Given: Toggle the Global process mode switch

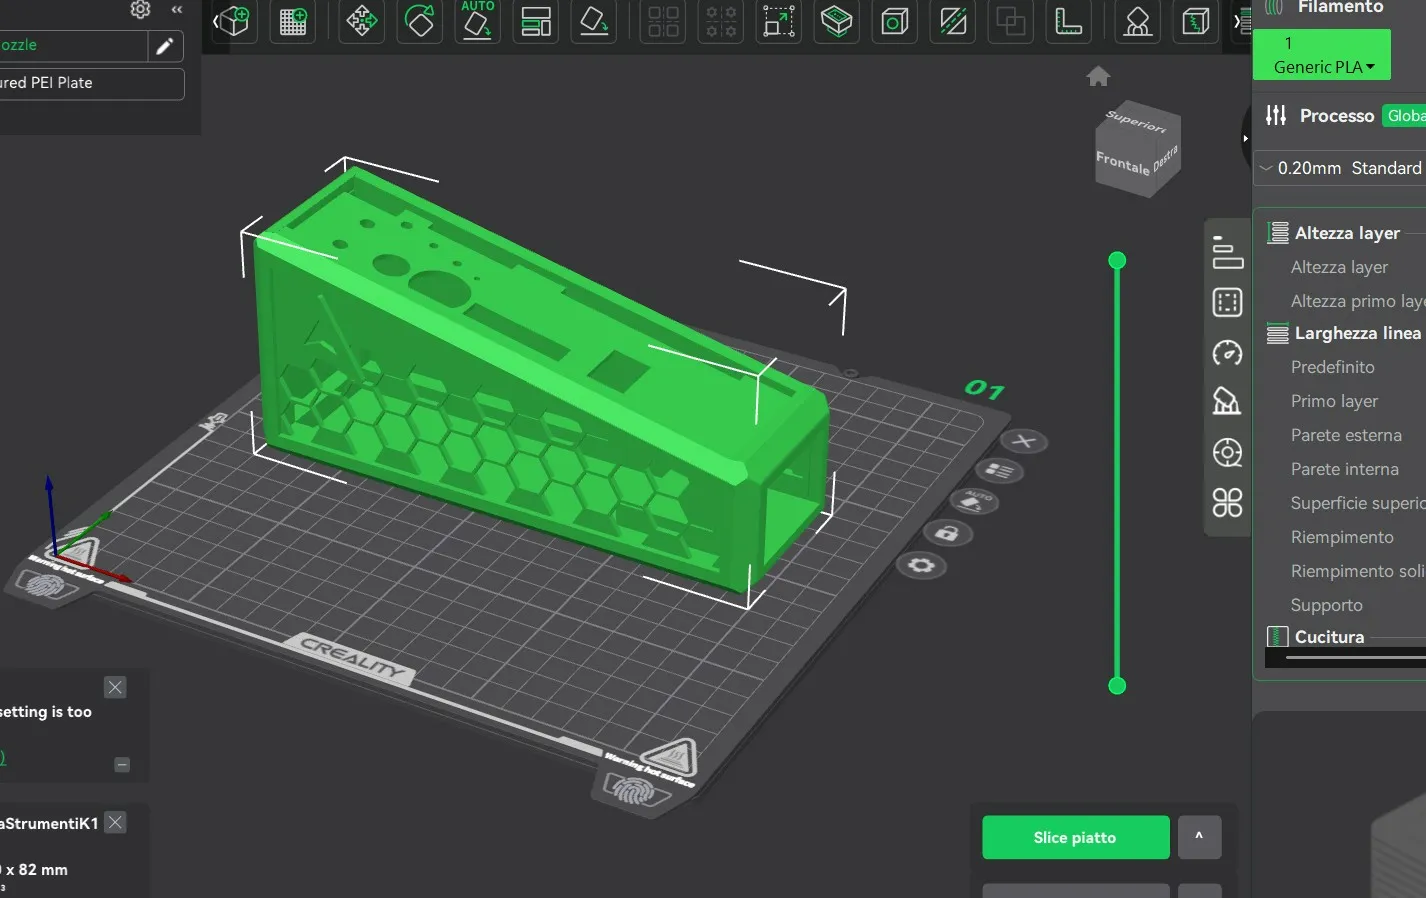Looking at the screenshot, I should (1404, 116).
